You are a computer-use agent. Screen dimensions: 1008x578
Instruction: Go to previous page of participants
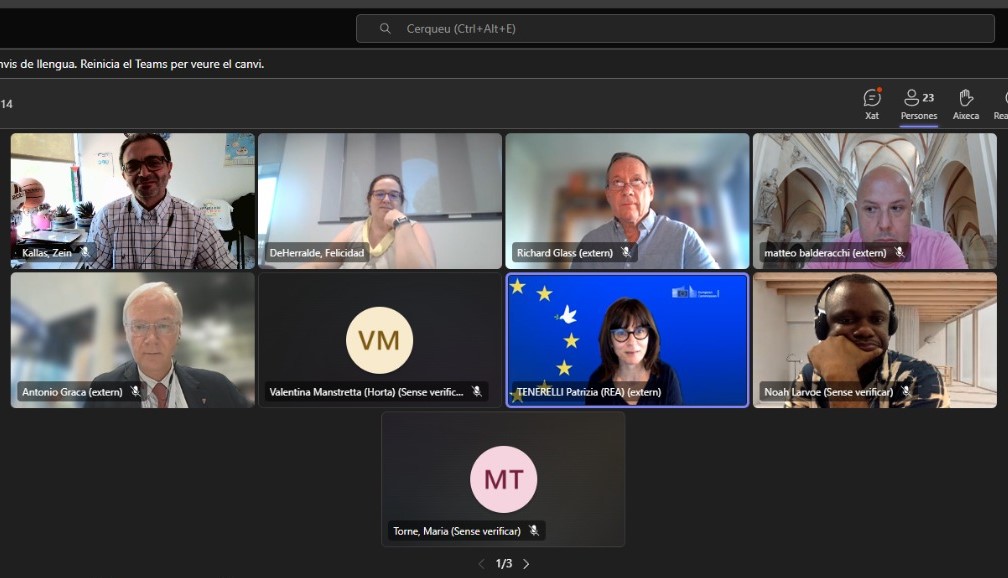point(481,564)
